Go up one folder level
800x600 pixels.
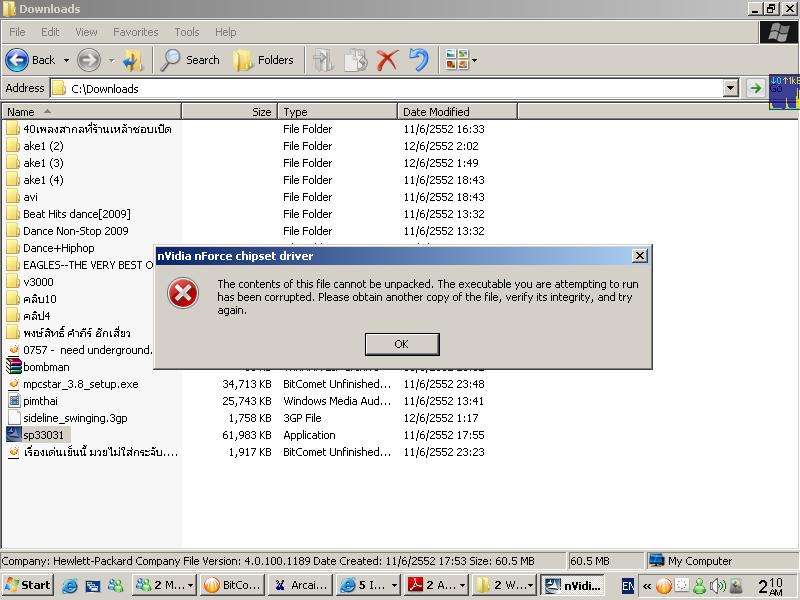pos(133,60)
